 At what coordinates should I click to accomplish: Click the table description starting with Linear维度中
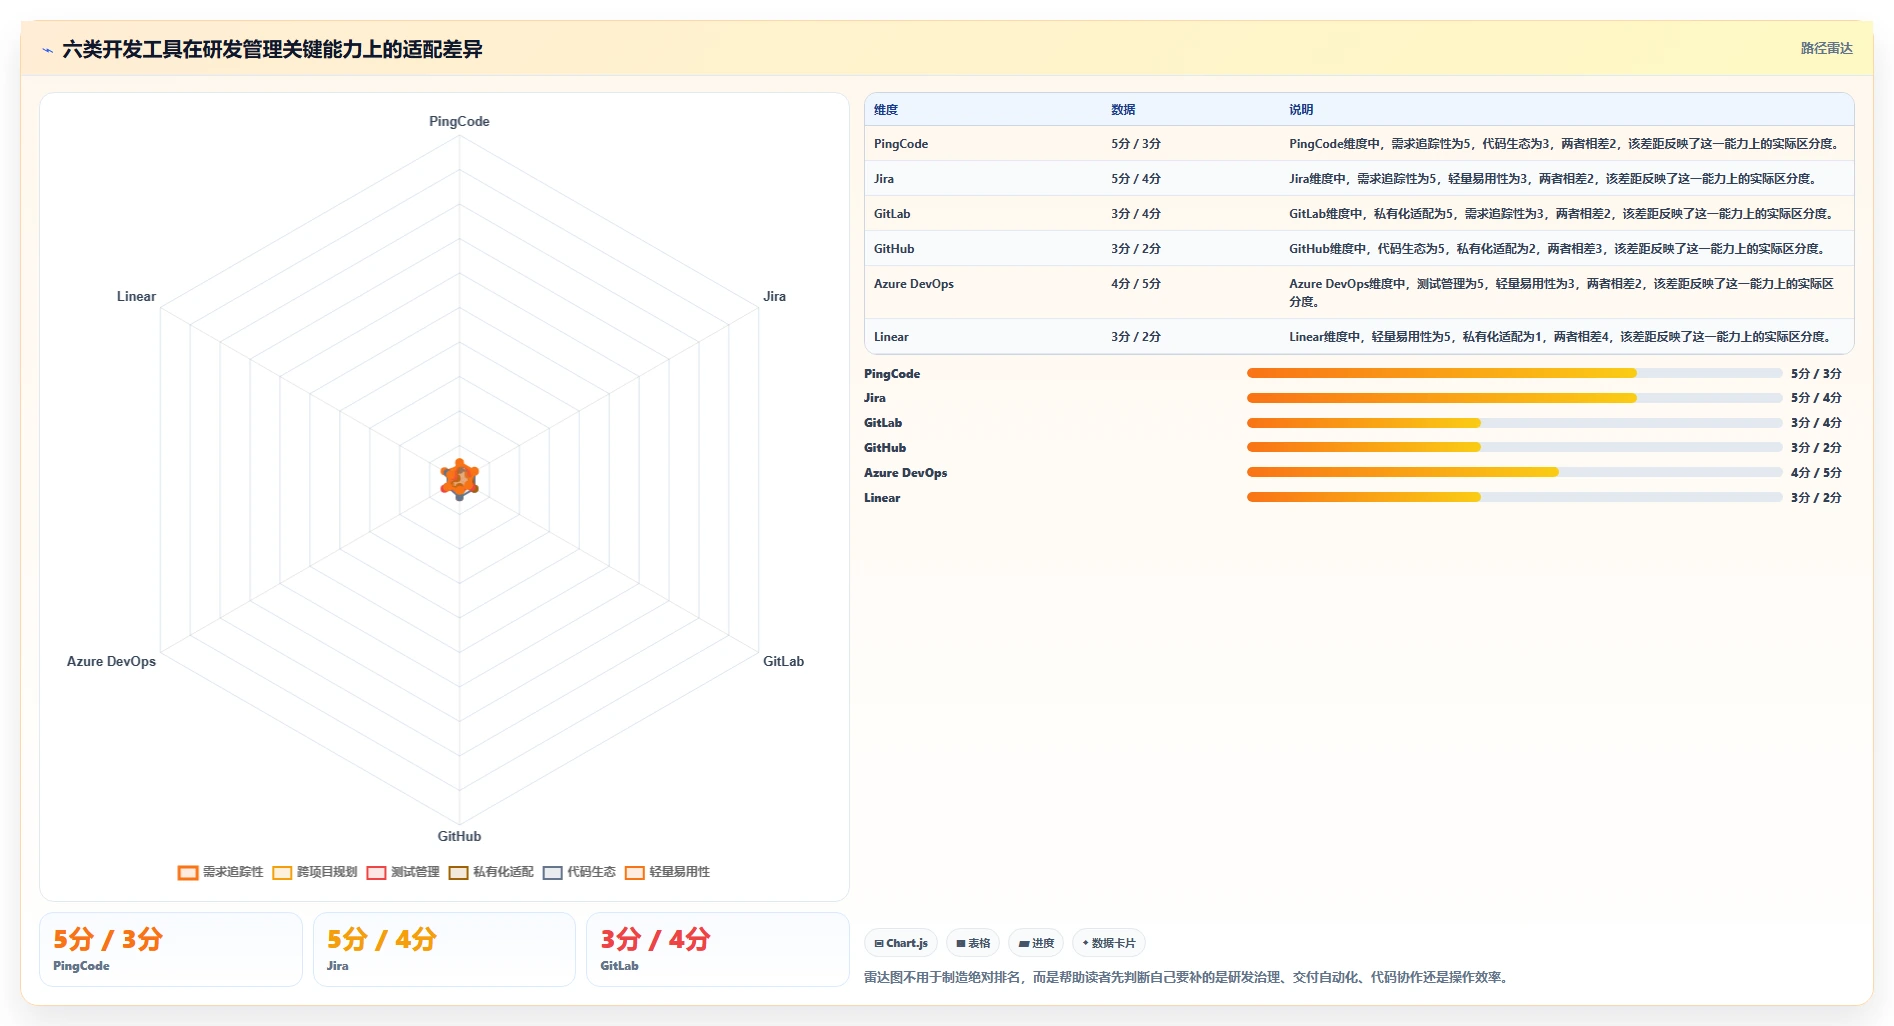coord(1562,337)
